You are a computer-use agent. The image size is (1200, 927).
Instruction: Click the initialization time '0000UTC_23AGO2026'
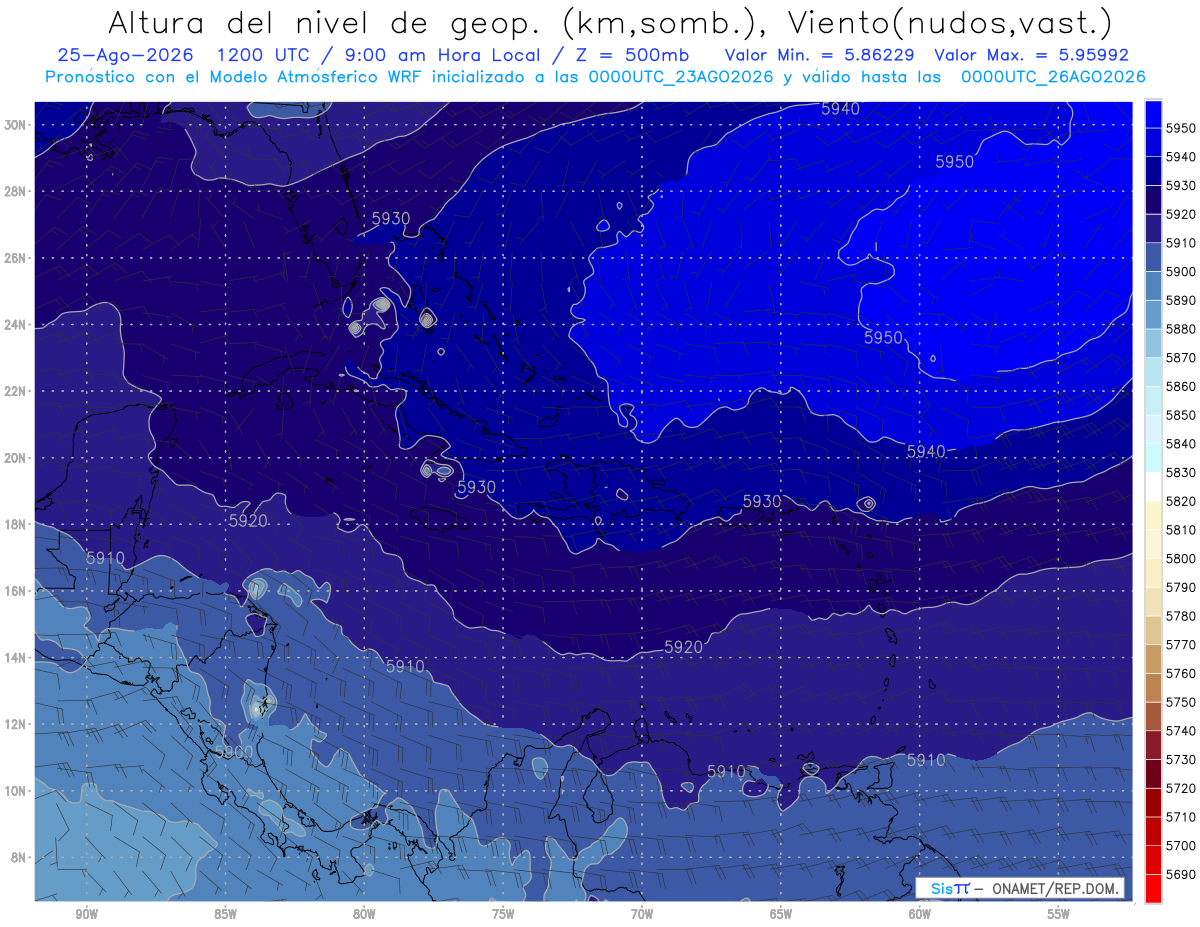point(681,76)
